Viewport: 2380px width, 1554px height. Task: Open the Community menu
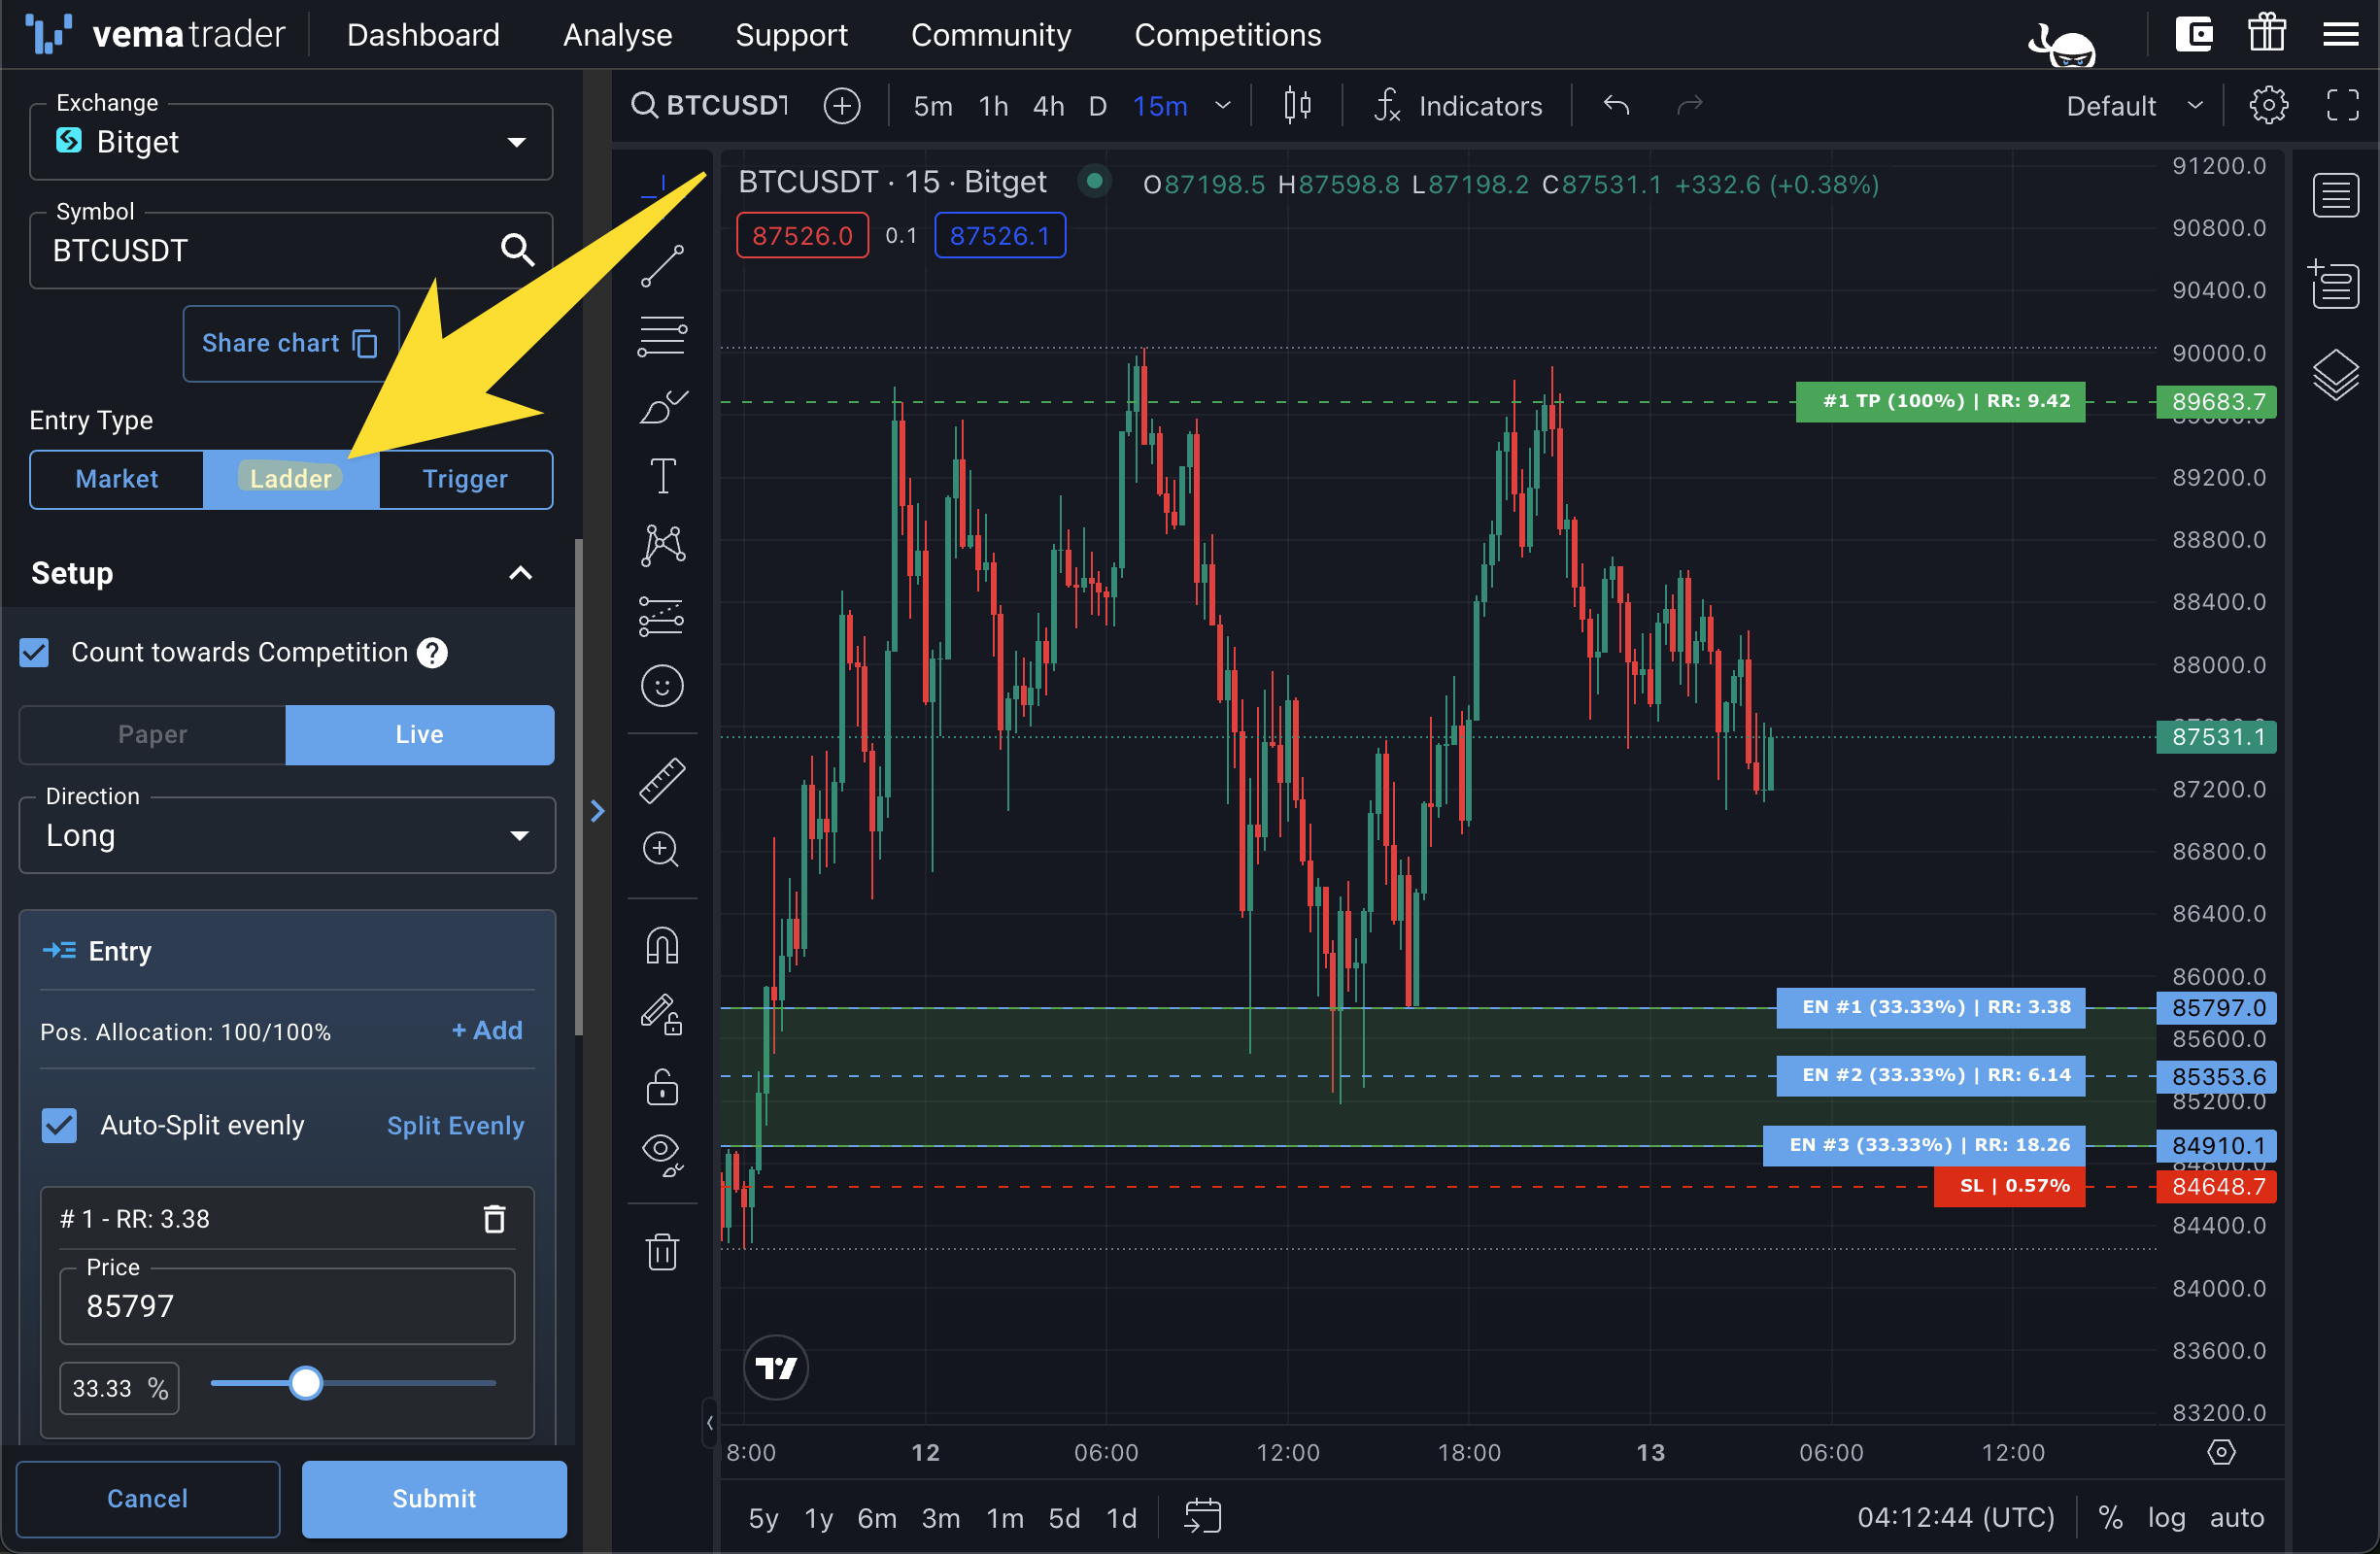click(990, 34)
